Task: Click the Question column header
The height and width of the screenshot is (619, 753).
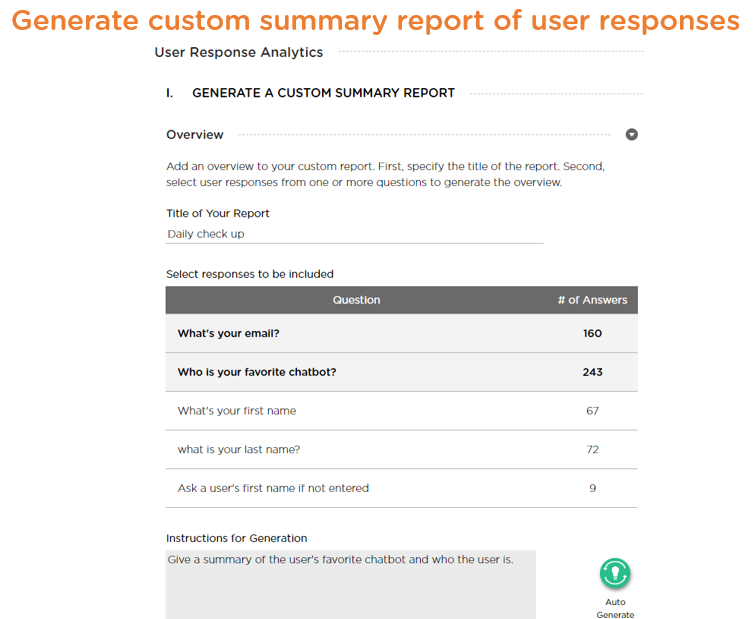Action: coord(356,300)
